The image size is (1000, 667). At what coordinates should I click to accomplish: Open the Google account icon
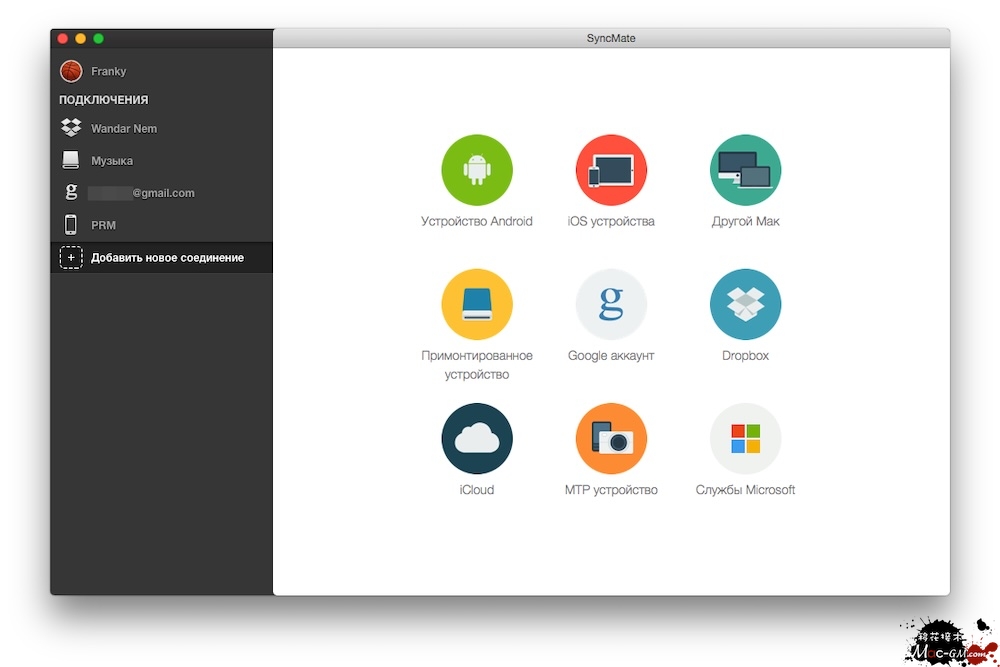(611, 305)
